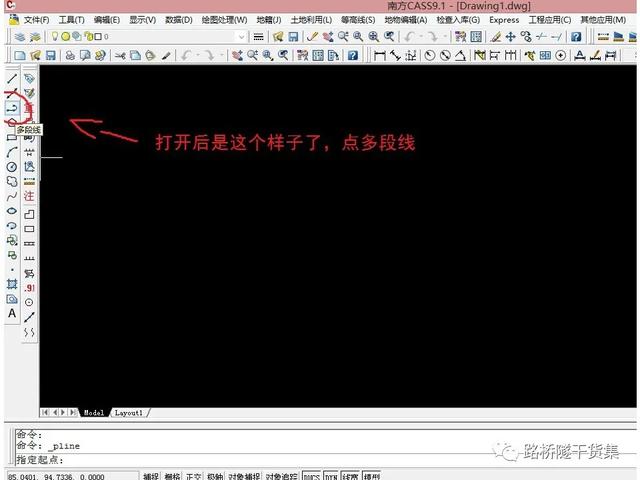Open the 地籍(J) menu
Viewport: 640px width, 480px height.
pos(269,20)
